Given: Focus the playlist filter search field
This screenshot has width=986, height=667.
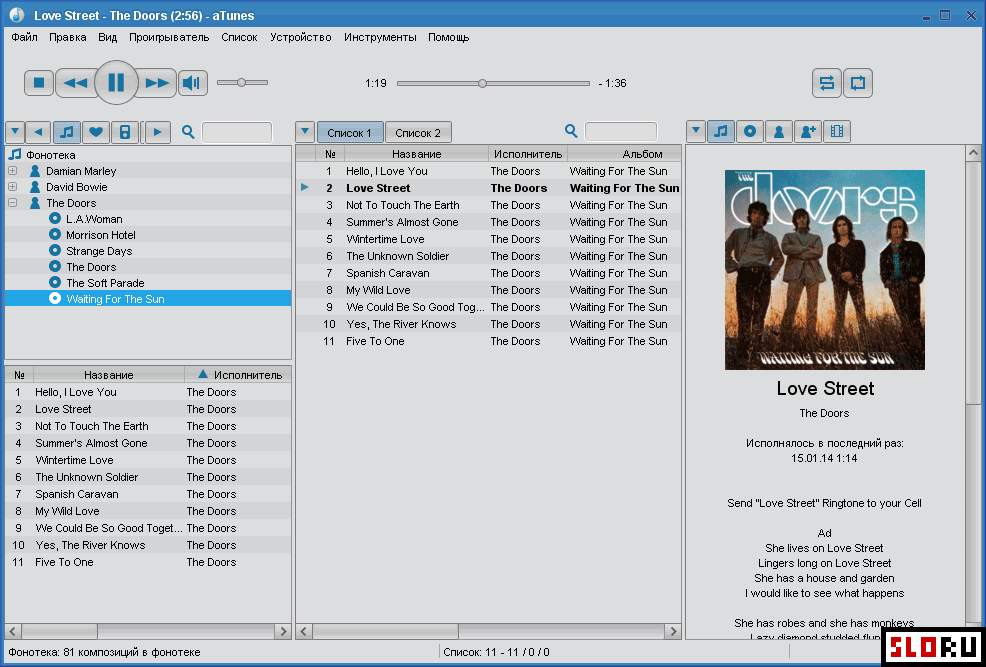Looking at the screenshot, I should point(621,132).
